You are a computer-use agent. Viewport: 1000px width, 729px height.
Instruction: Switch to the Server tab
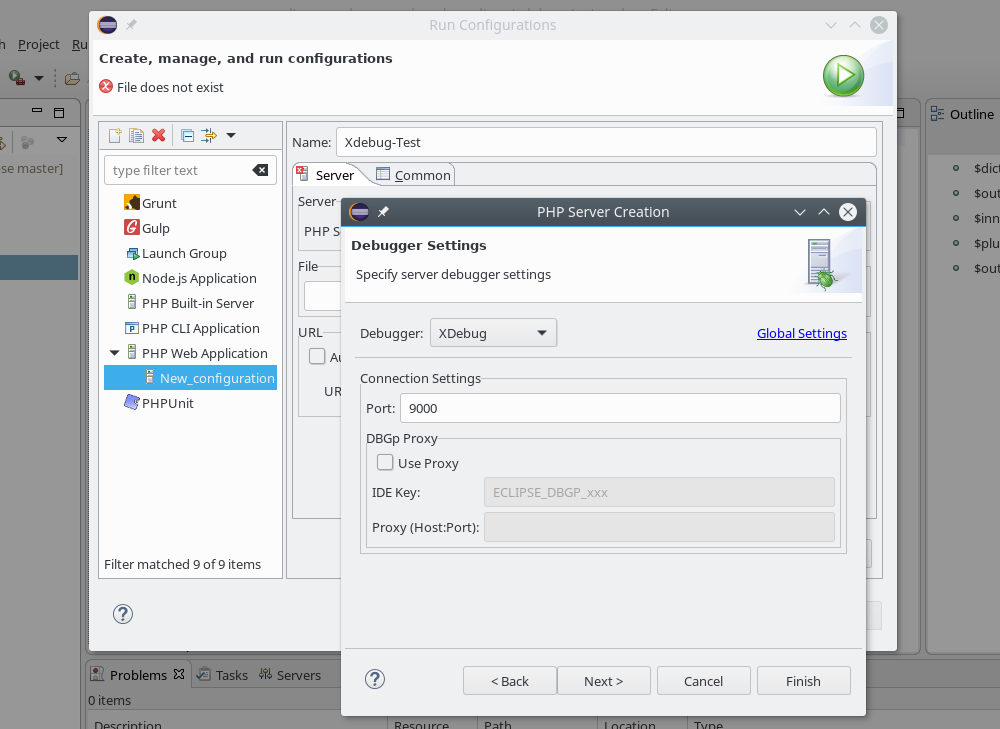(327, 175)
